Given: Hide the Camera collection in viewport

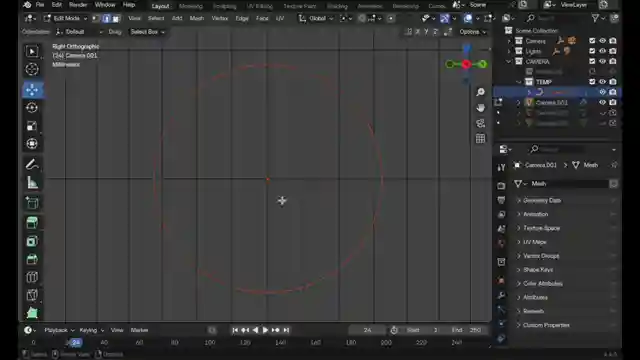Looking at the screenshot, I should tap(602, 41).
